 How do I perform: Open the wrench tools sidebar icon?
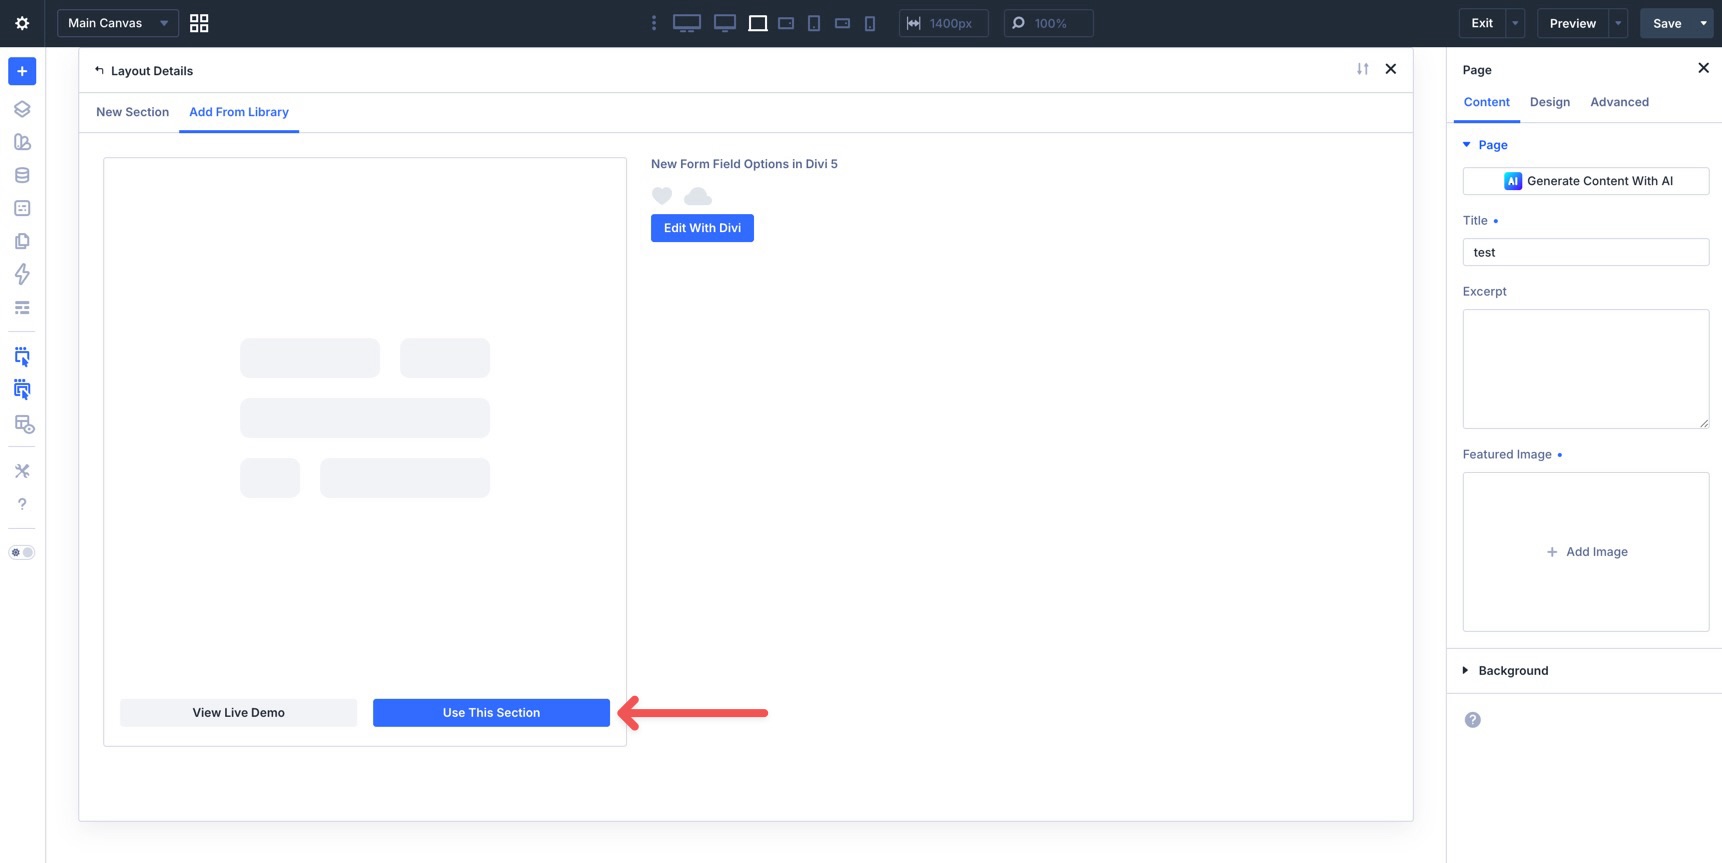pos(22,471)
